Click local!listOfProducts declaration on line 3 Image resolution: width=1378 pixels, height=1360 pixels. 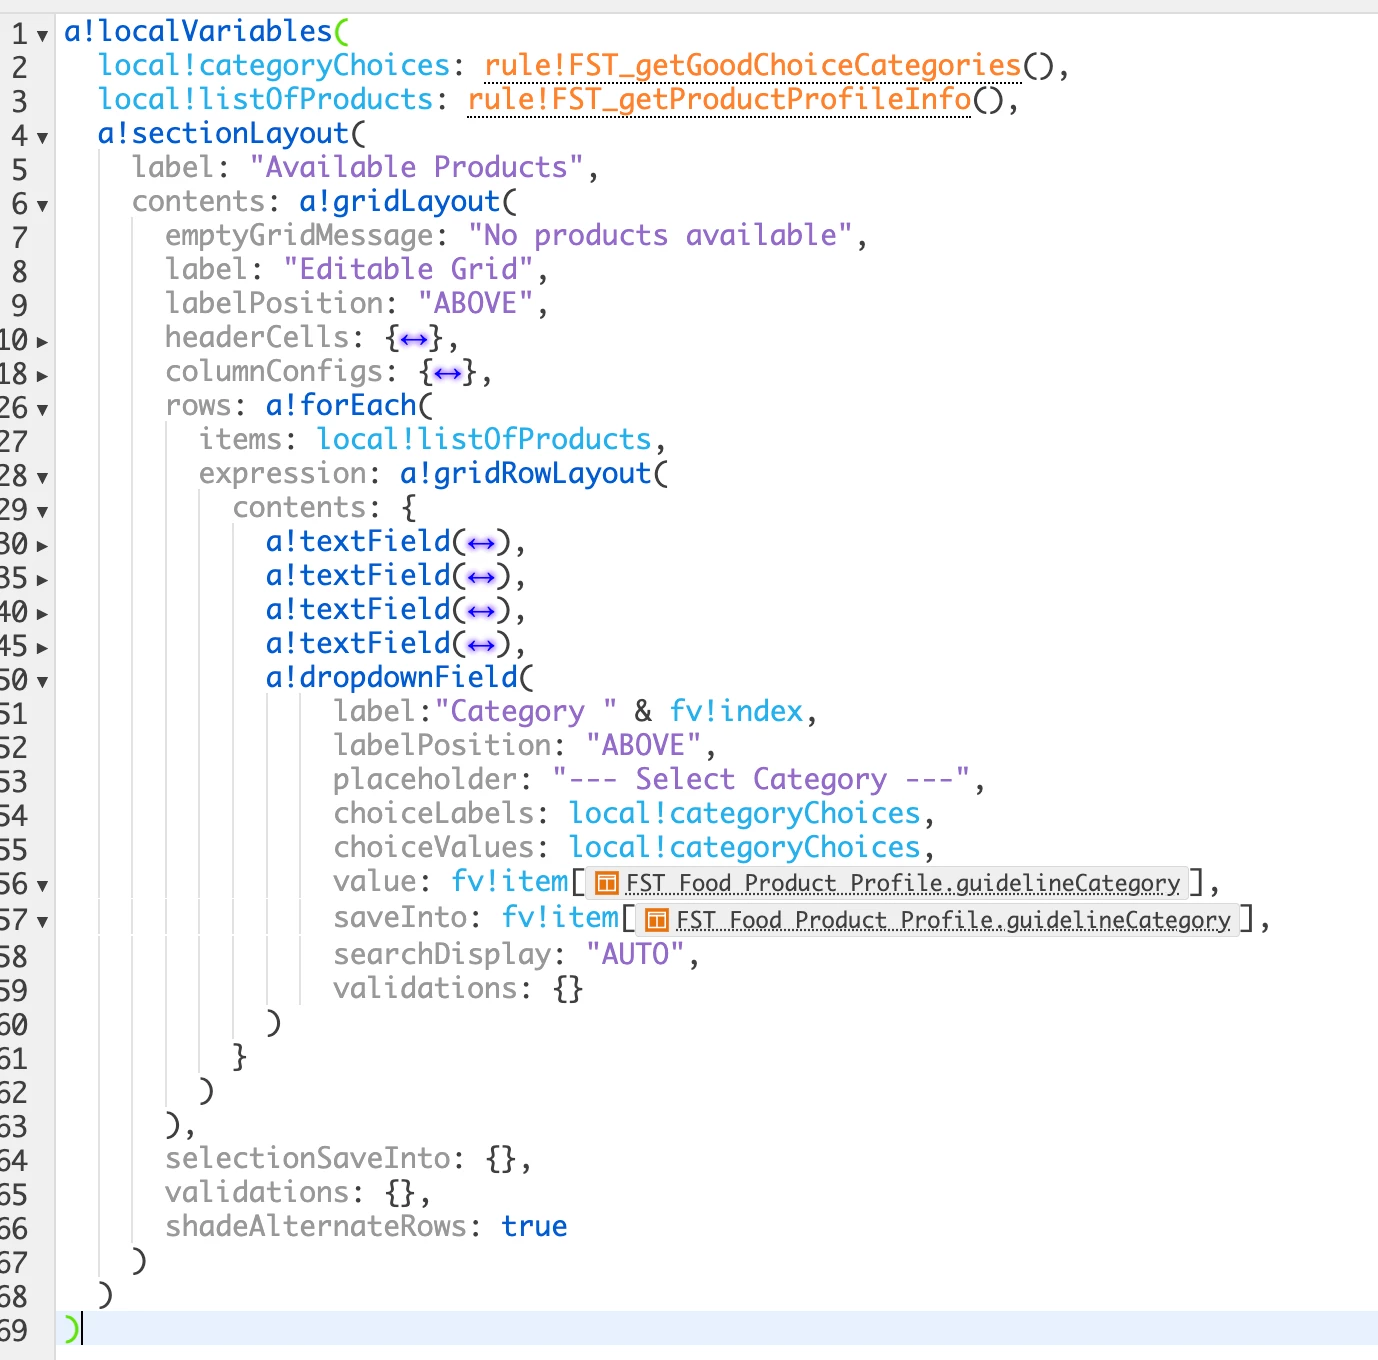point(266,100)
